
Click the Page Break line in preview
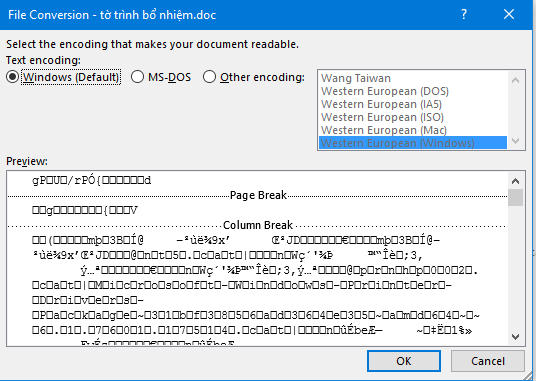[258, 195]
